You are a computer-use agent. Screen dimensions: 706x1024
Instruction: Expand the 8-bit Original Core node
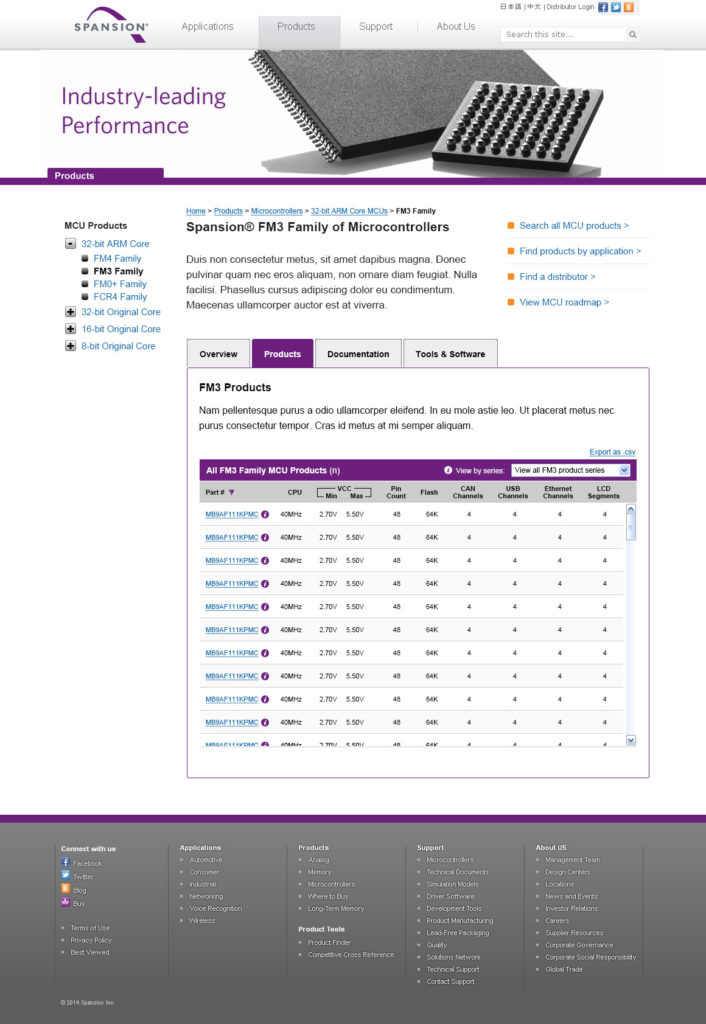70,346
